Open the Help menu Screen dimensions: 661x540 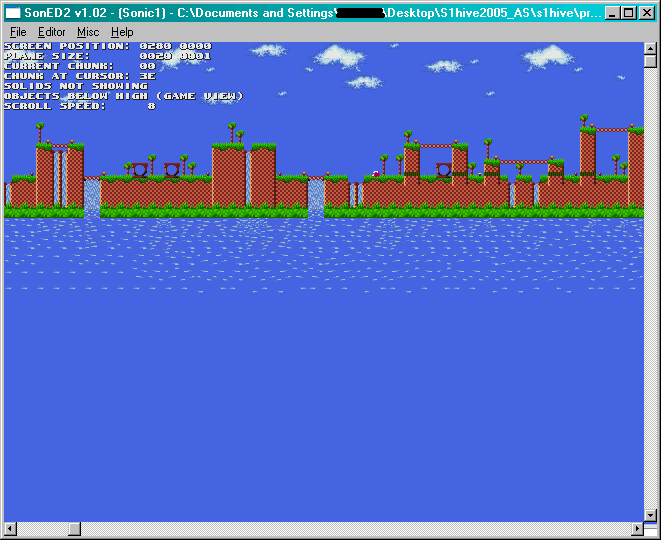pos(122,32)
